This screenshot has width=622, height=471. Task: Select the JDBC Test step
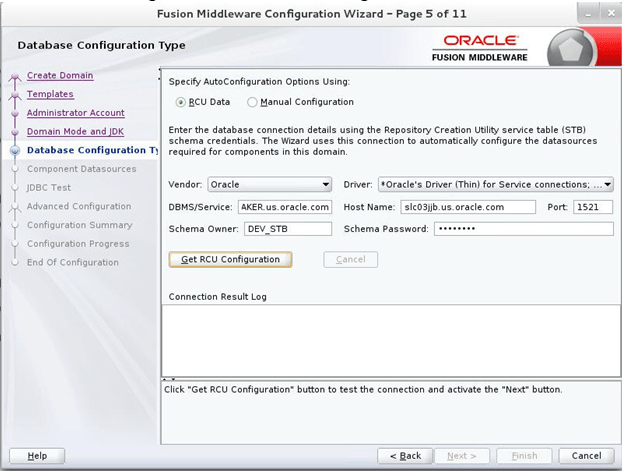[x=49, y=188]
